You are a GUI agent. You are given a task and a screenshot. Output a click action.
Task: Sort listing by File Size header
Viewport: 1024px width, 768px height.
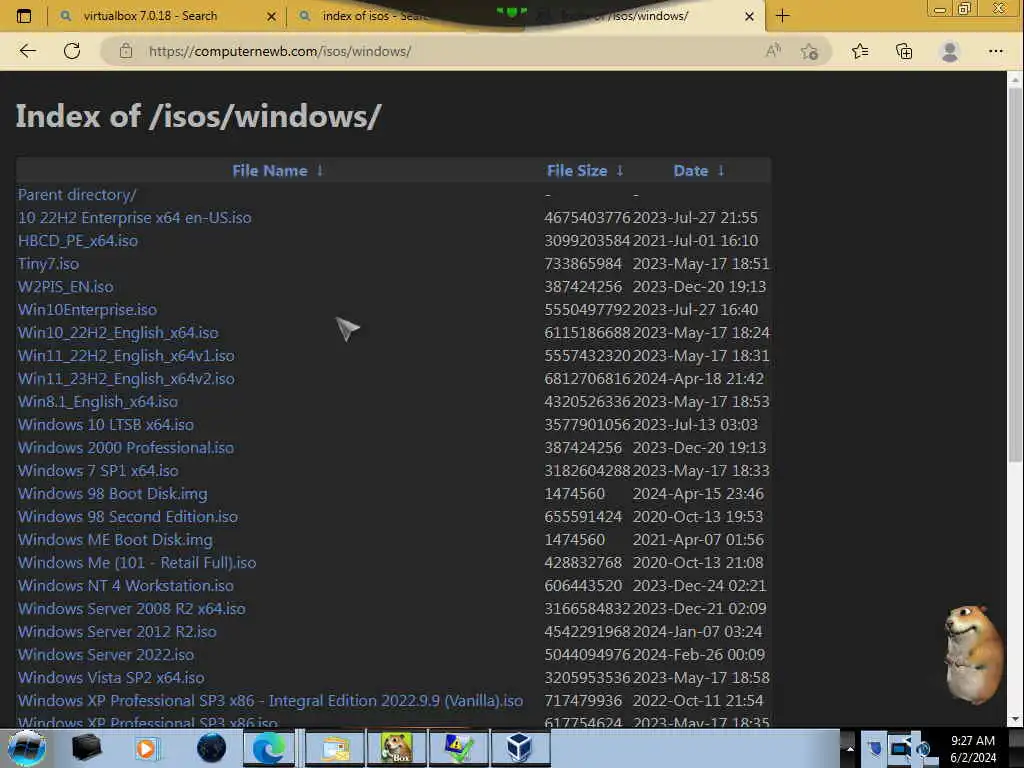pos(577,170)
